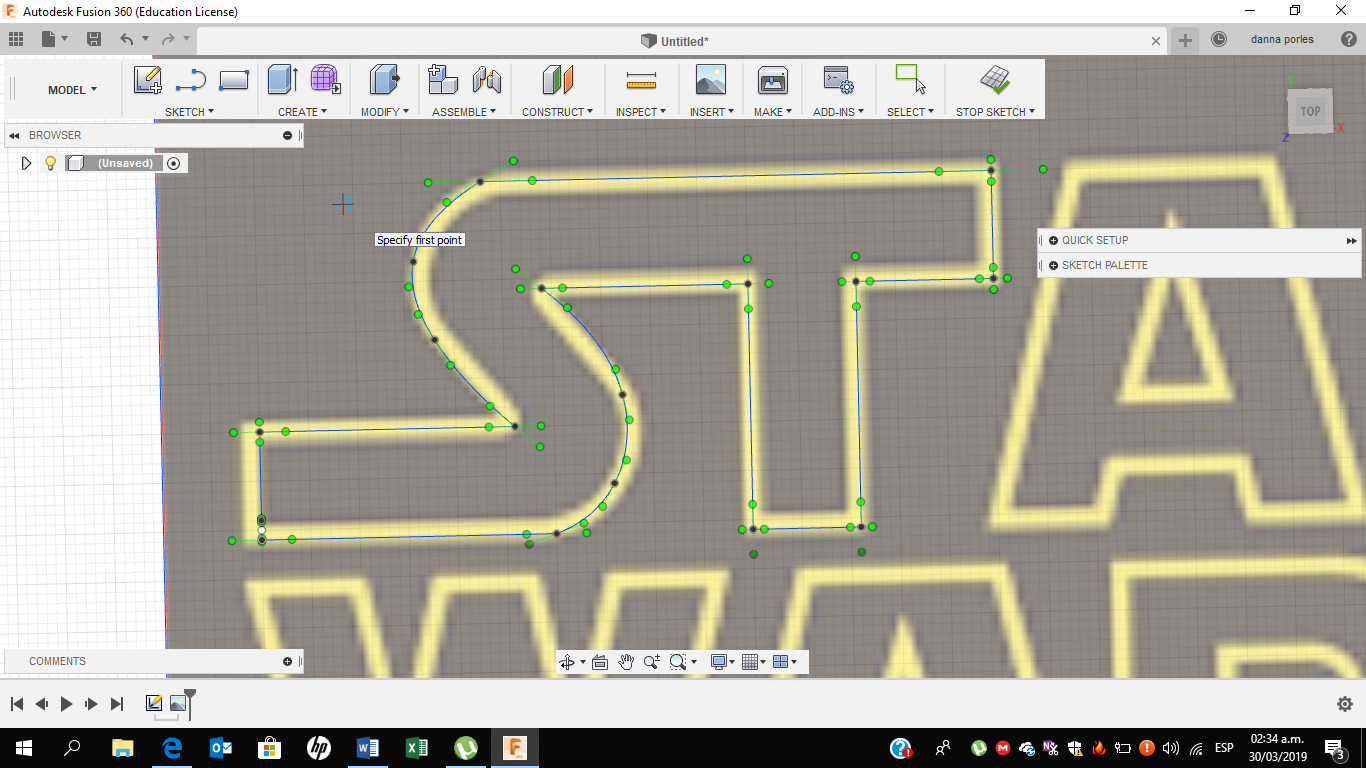Click the Redo arrow
The width and height of the screenshot is (1366, 768).
pyautogui.click(x=167, y=39)
